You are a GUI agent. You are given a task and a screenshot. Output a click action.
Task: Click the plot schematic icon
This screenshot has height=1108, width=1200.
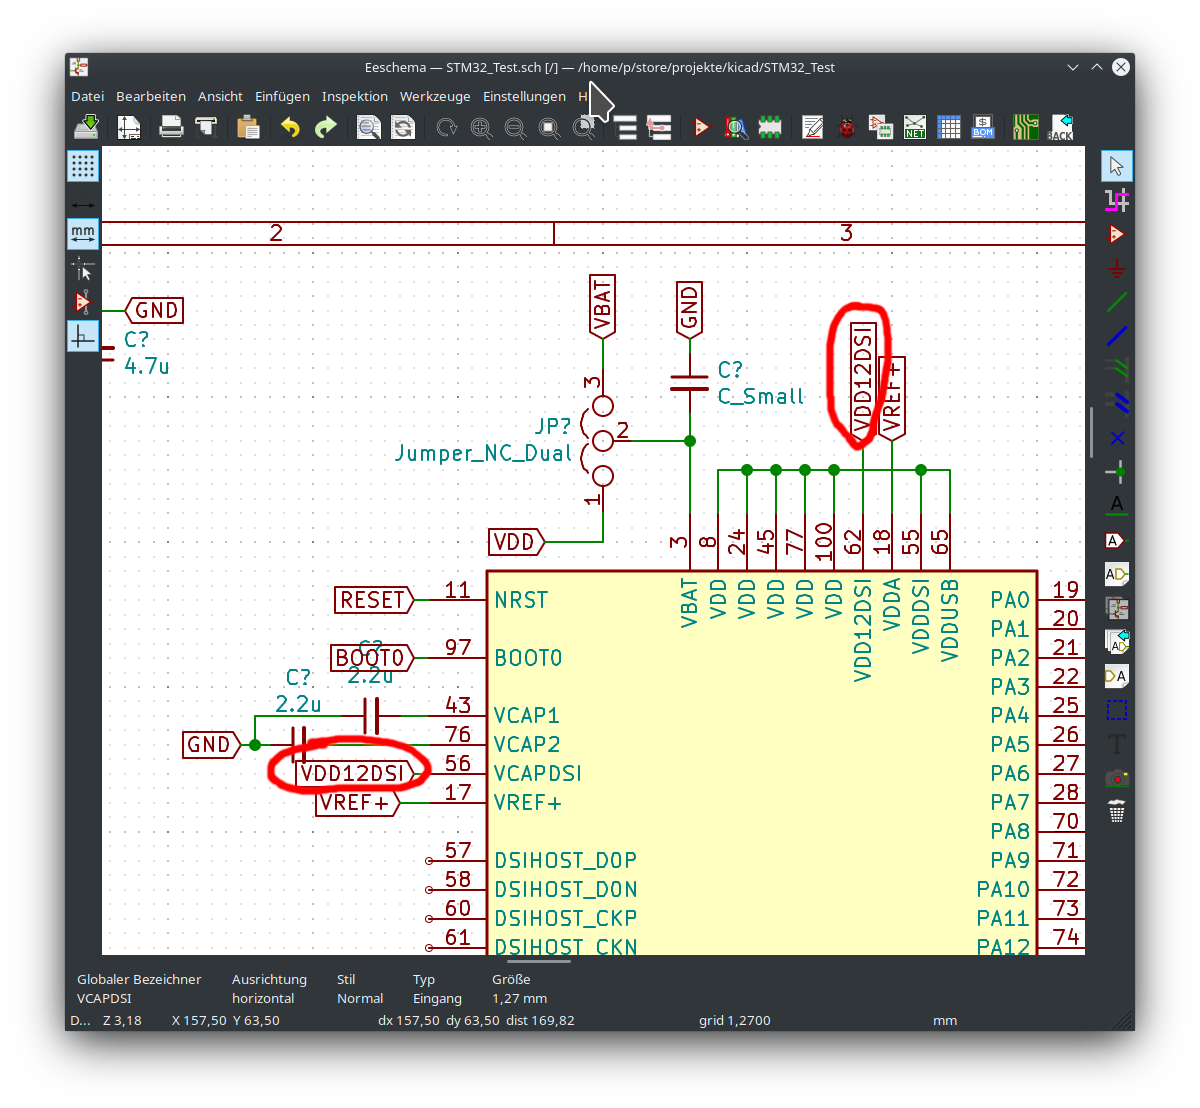(206, 127)
